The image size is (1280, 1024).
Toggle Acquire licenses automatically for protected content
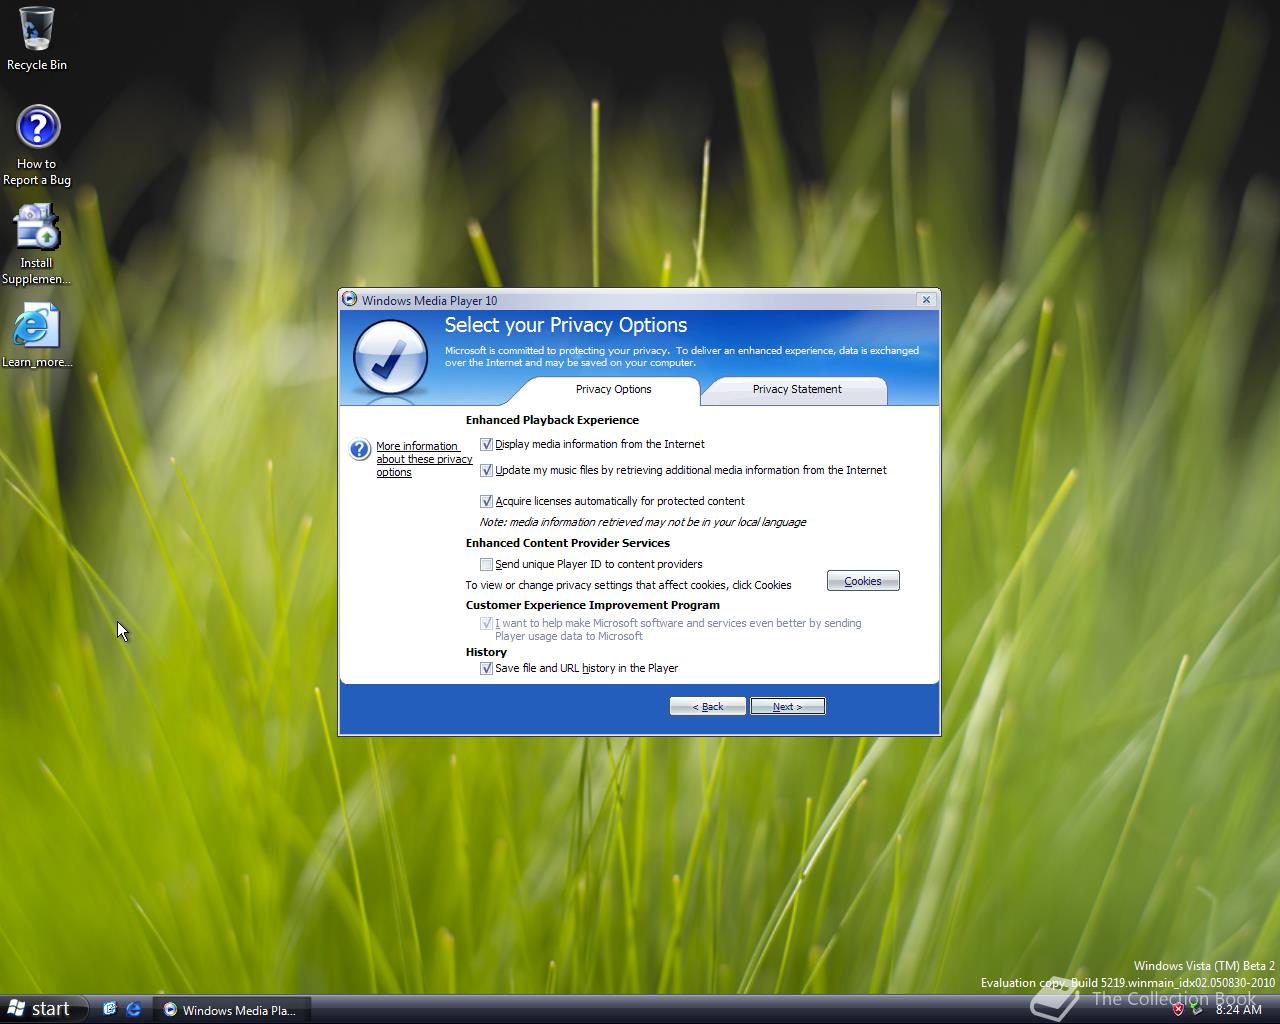487,501
